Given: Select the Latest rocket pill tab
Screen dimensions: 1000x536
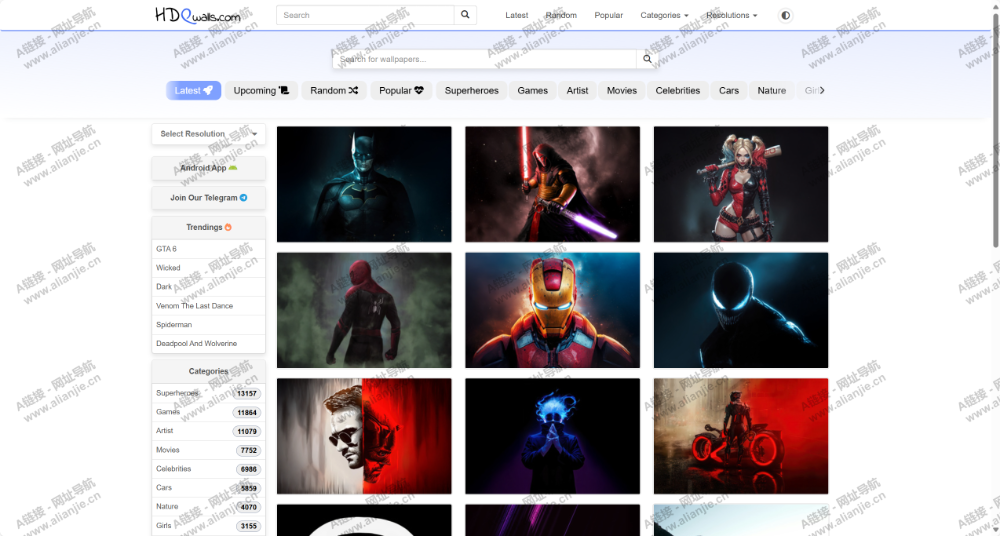Looking at the screenshot, I should pos(194,91).
